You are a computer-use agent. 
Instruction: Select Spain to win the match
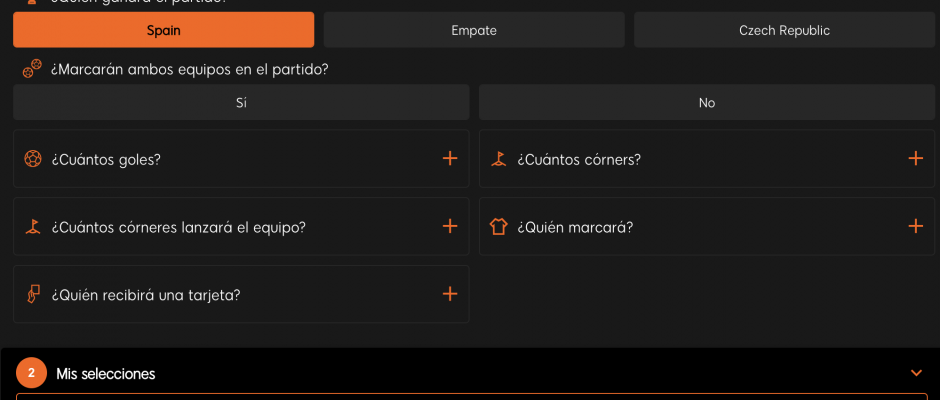click(163, 30)
